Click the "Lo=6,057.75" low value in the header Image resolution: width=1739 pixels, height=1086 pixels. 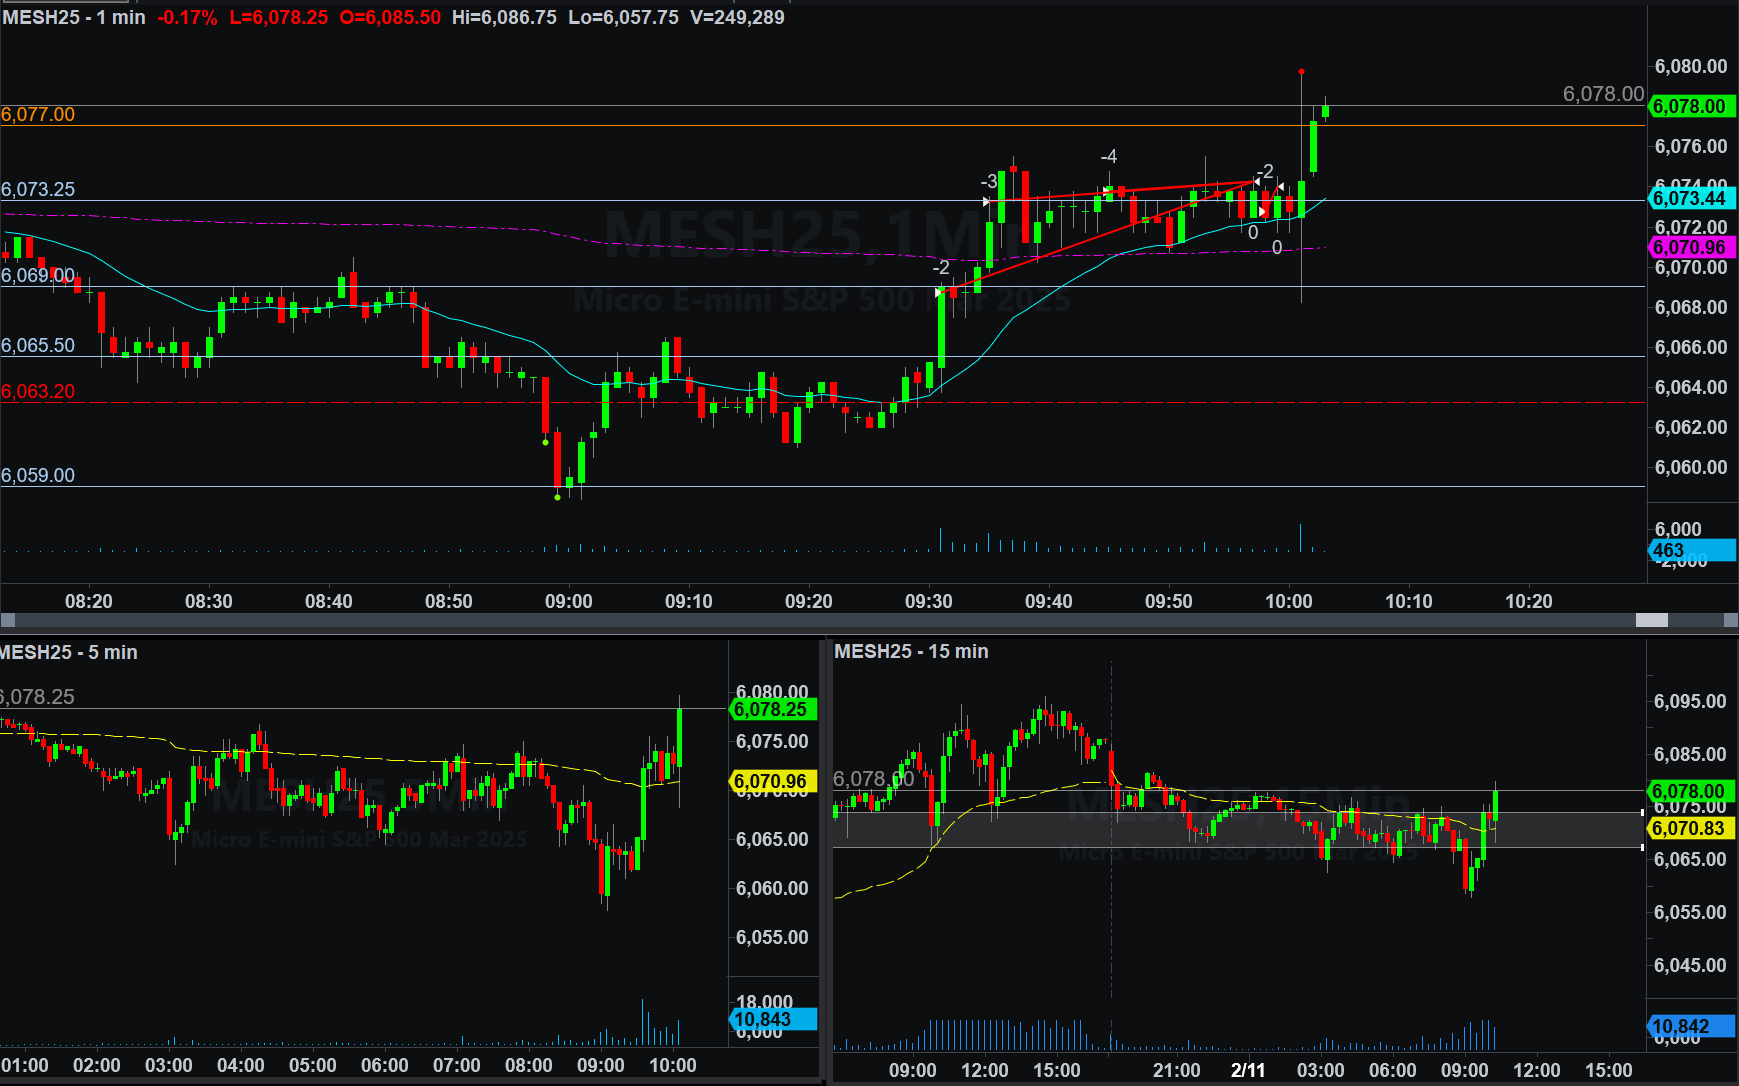pos(623,17)
